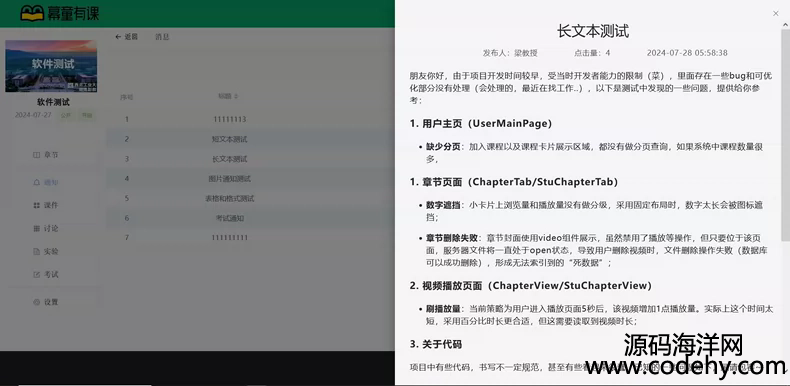Click the bold term 刷播放量
Viewport: 790px width, 386px height.
pos(443,308)
